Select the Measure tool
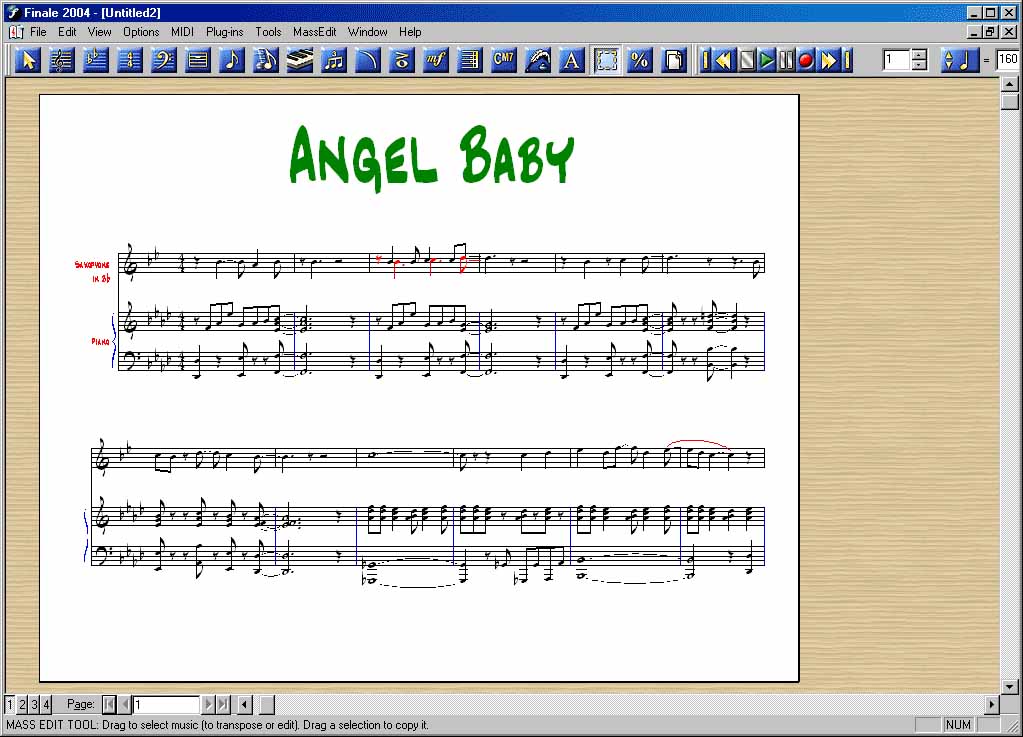1023x737 pixels. pos(198,60)
